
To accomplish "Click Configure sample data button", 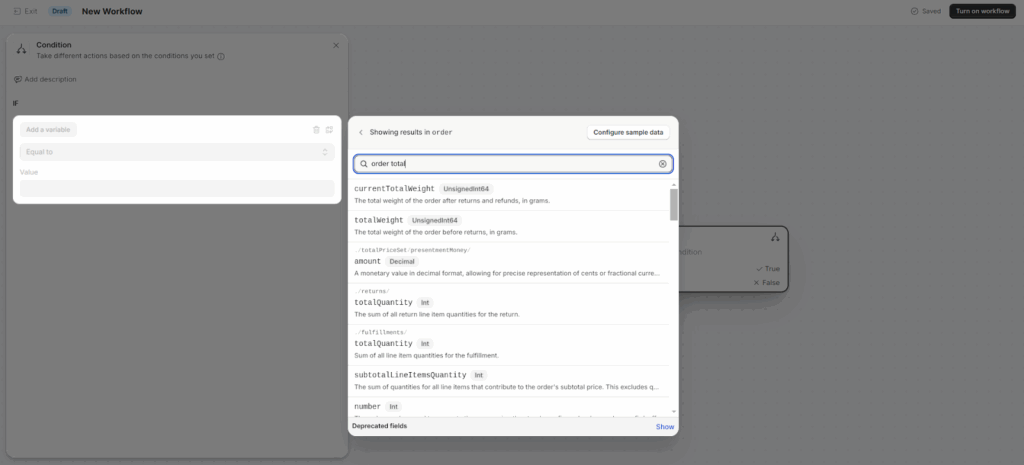I will 628,132.
